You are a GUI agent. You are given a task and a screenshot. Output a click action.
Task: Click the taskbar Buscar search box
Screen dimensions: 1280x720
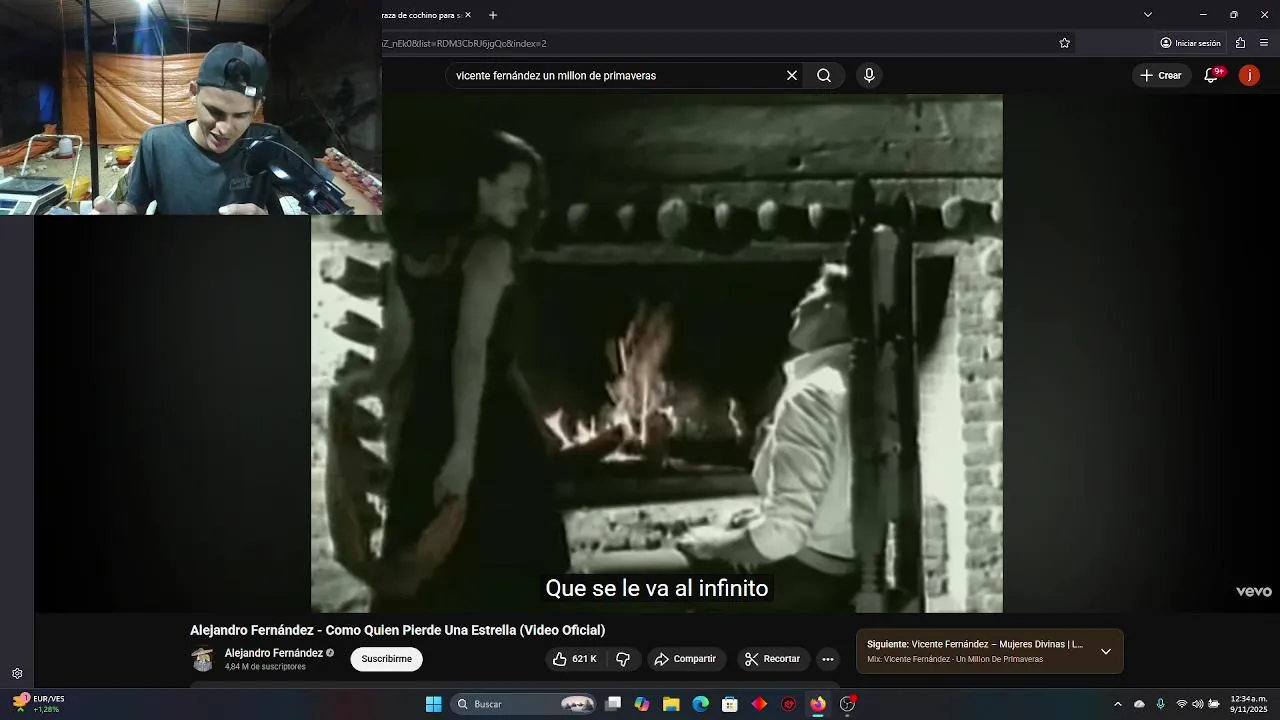pyautogui.click(x=525, y=704)
